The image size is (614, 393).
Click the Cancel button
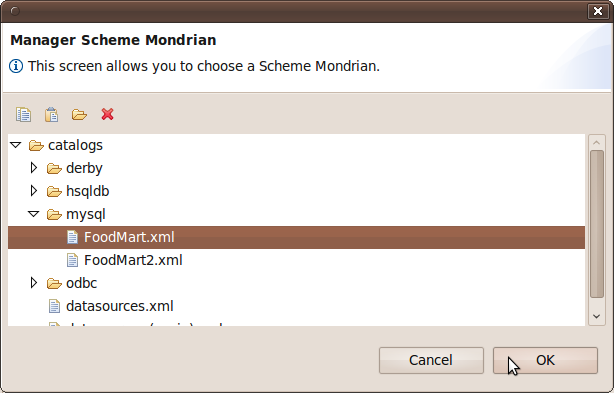click(431, 360)
